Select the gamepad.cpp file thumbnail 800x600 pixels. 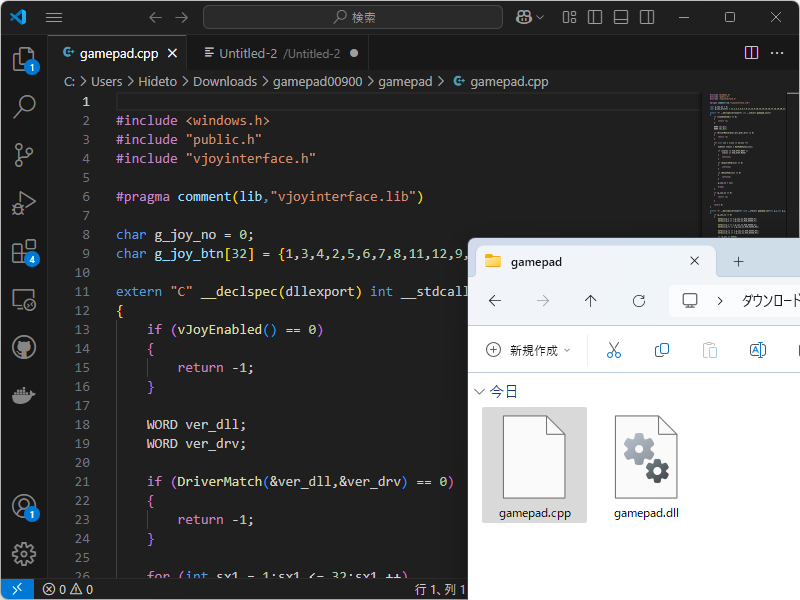[x=534, y=465]
